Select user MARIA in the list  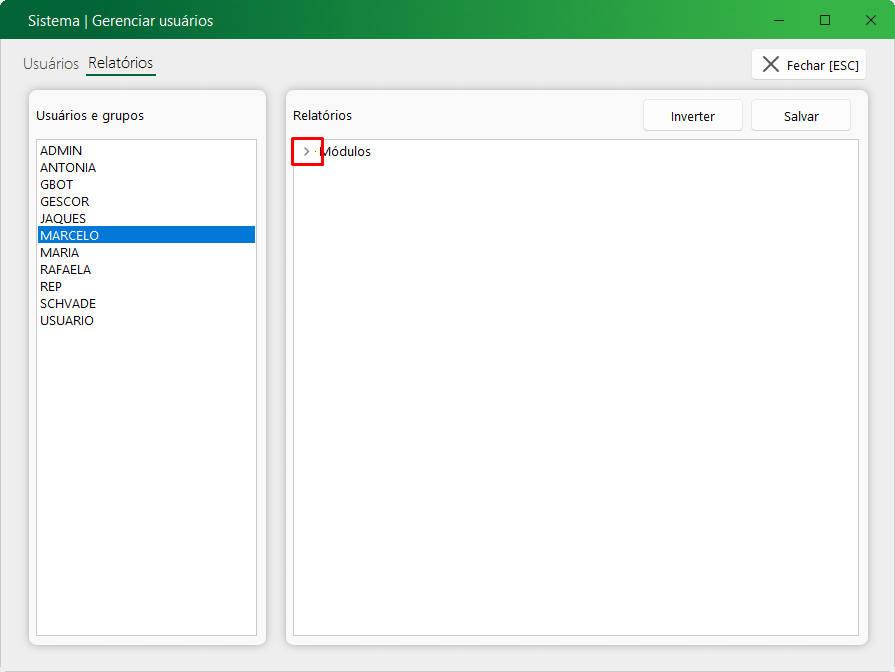(x=59, y=253)
